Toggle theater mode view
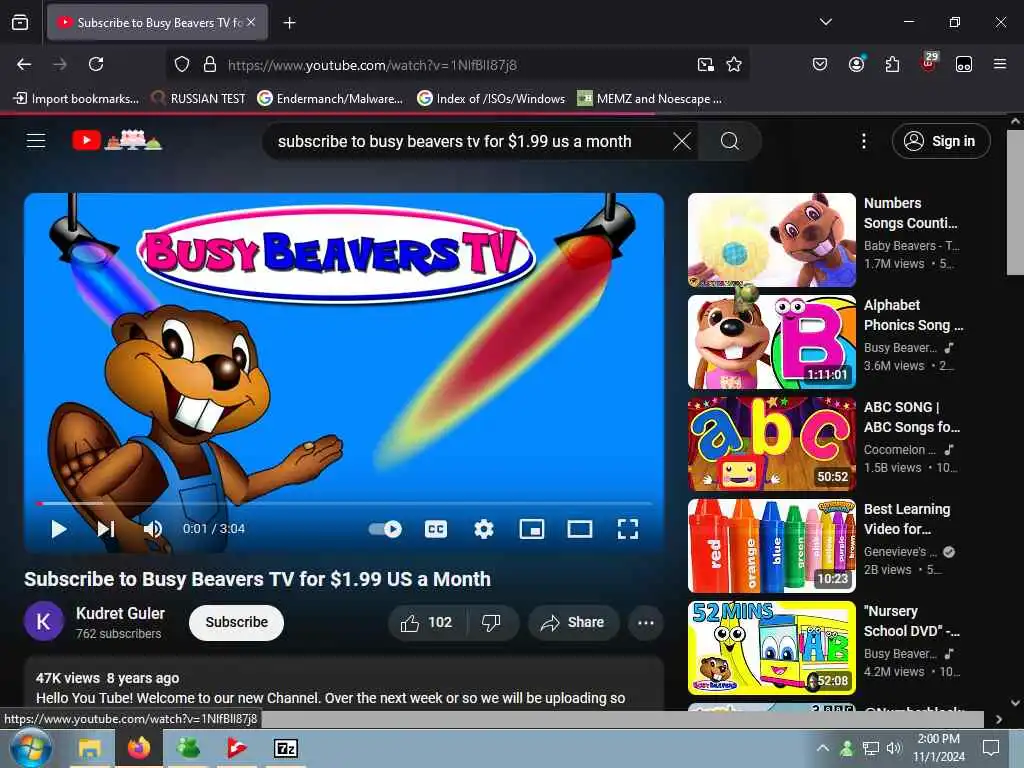 pyautogui.click(x=579, y=529)
